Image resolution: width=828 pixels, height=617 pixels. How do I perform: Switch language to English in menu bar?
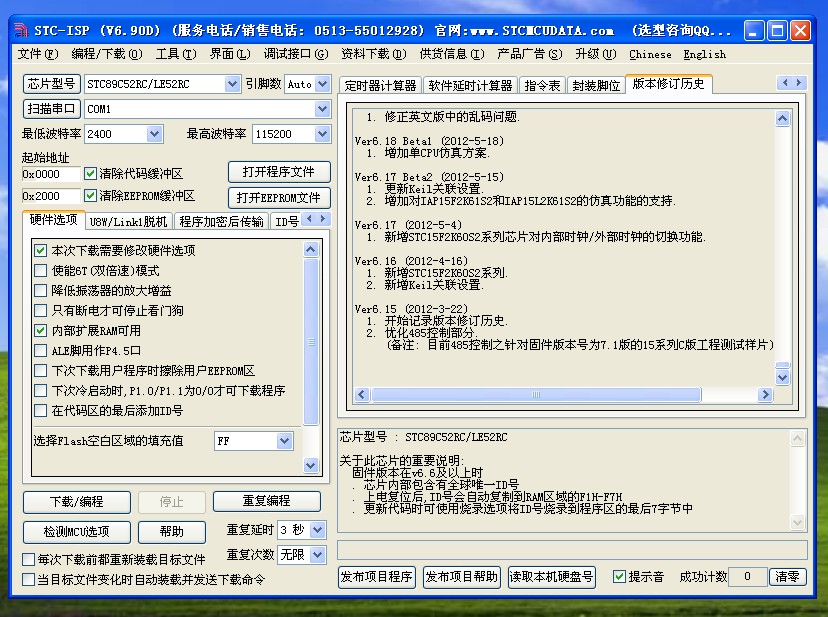click(704, 54)
